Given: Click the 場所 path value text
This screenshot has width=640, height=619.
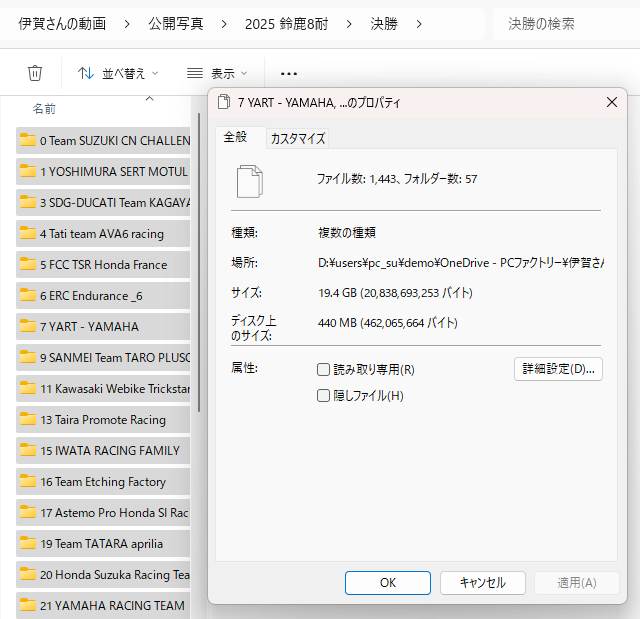Looking at the screenshot, I should coord(461,263).
